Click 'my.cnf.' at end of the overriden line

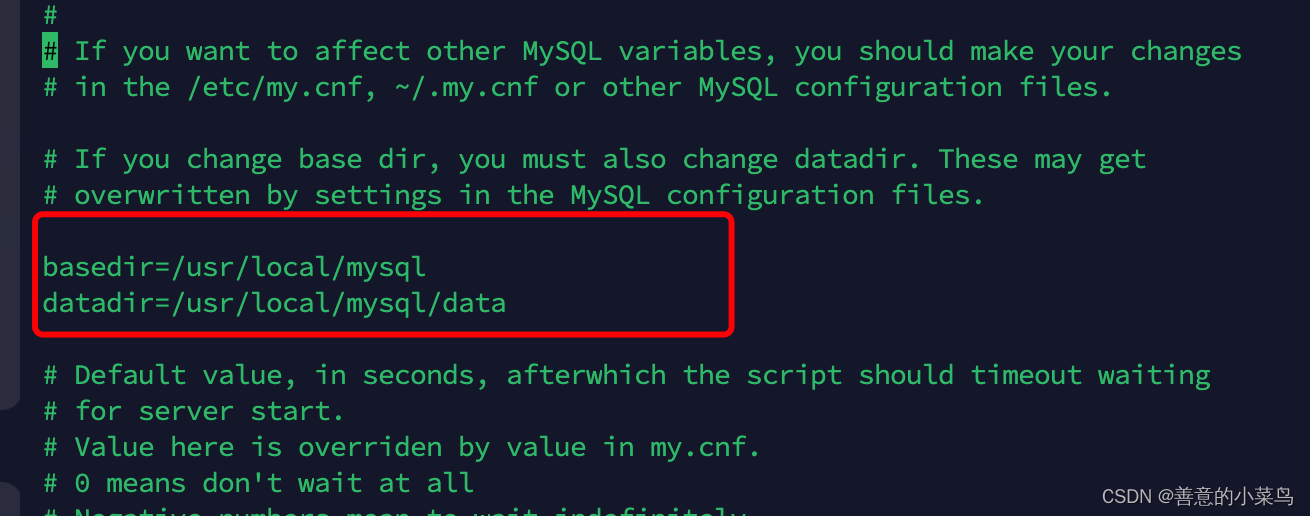pyautogui.click(x=706, y=447)
